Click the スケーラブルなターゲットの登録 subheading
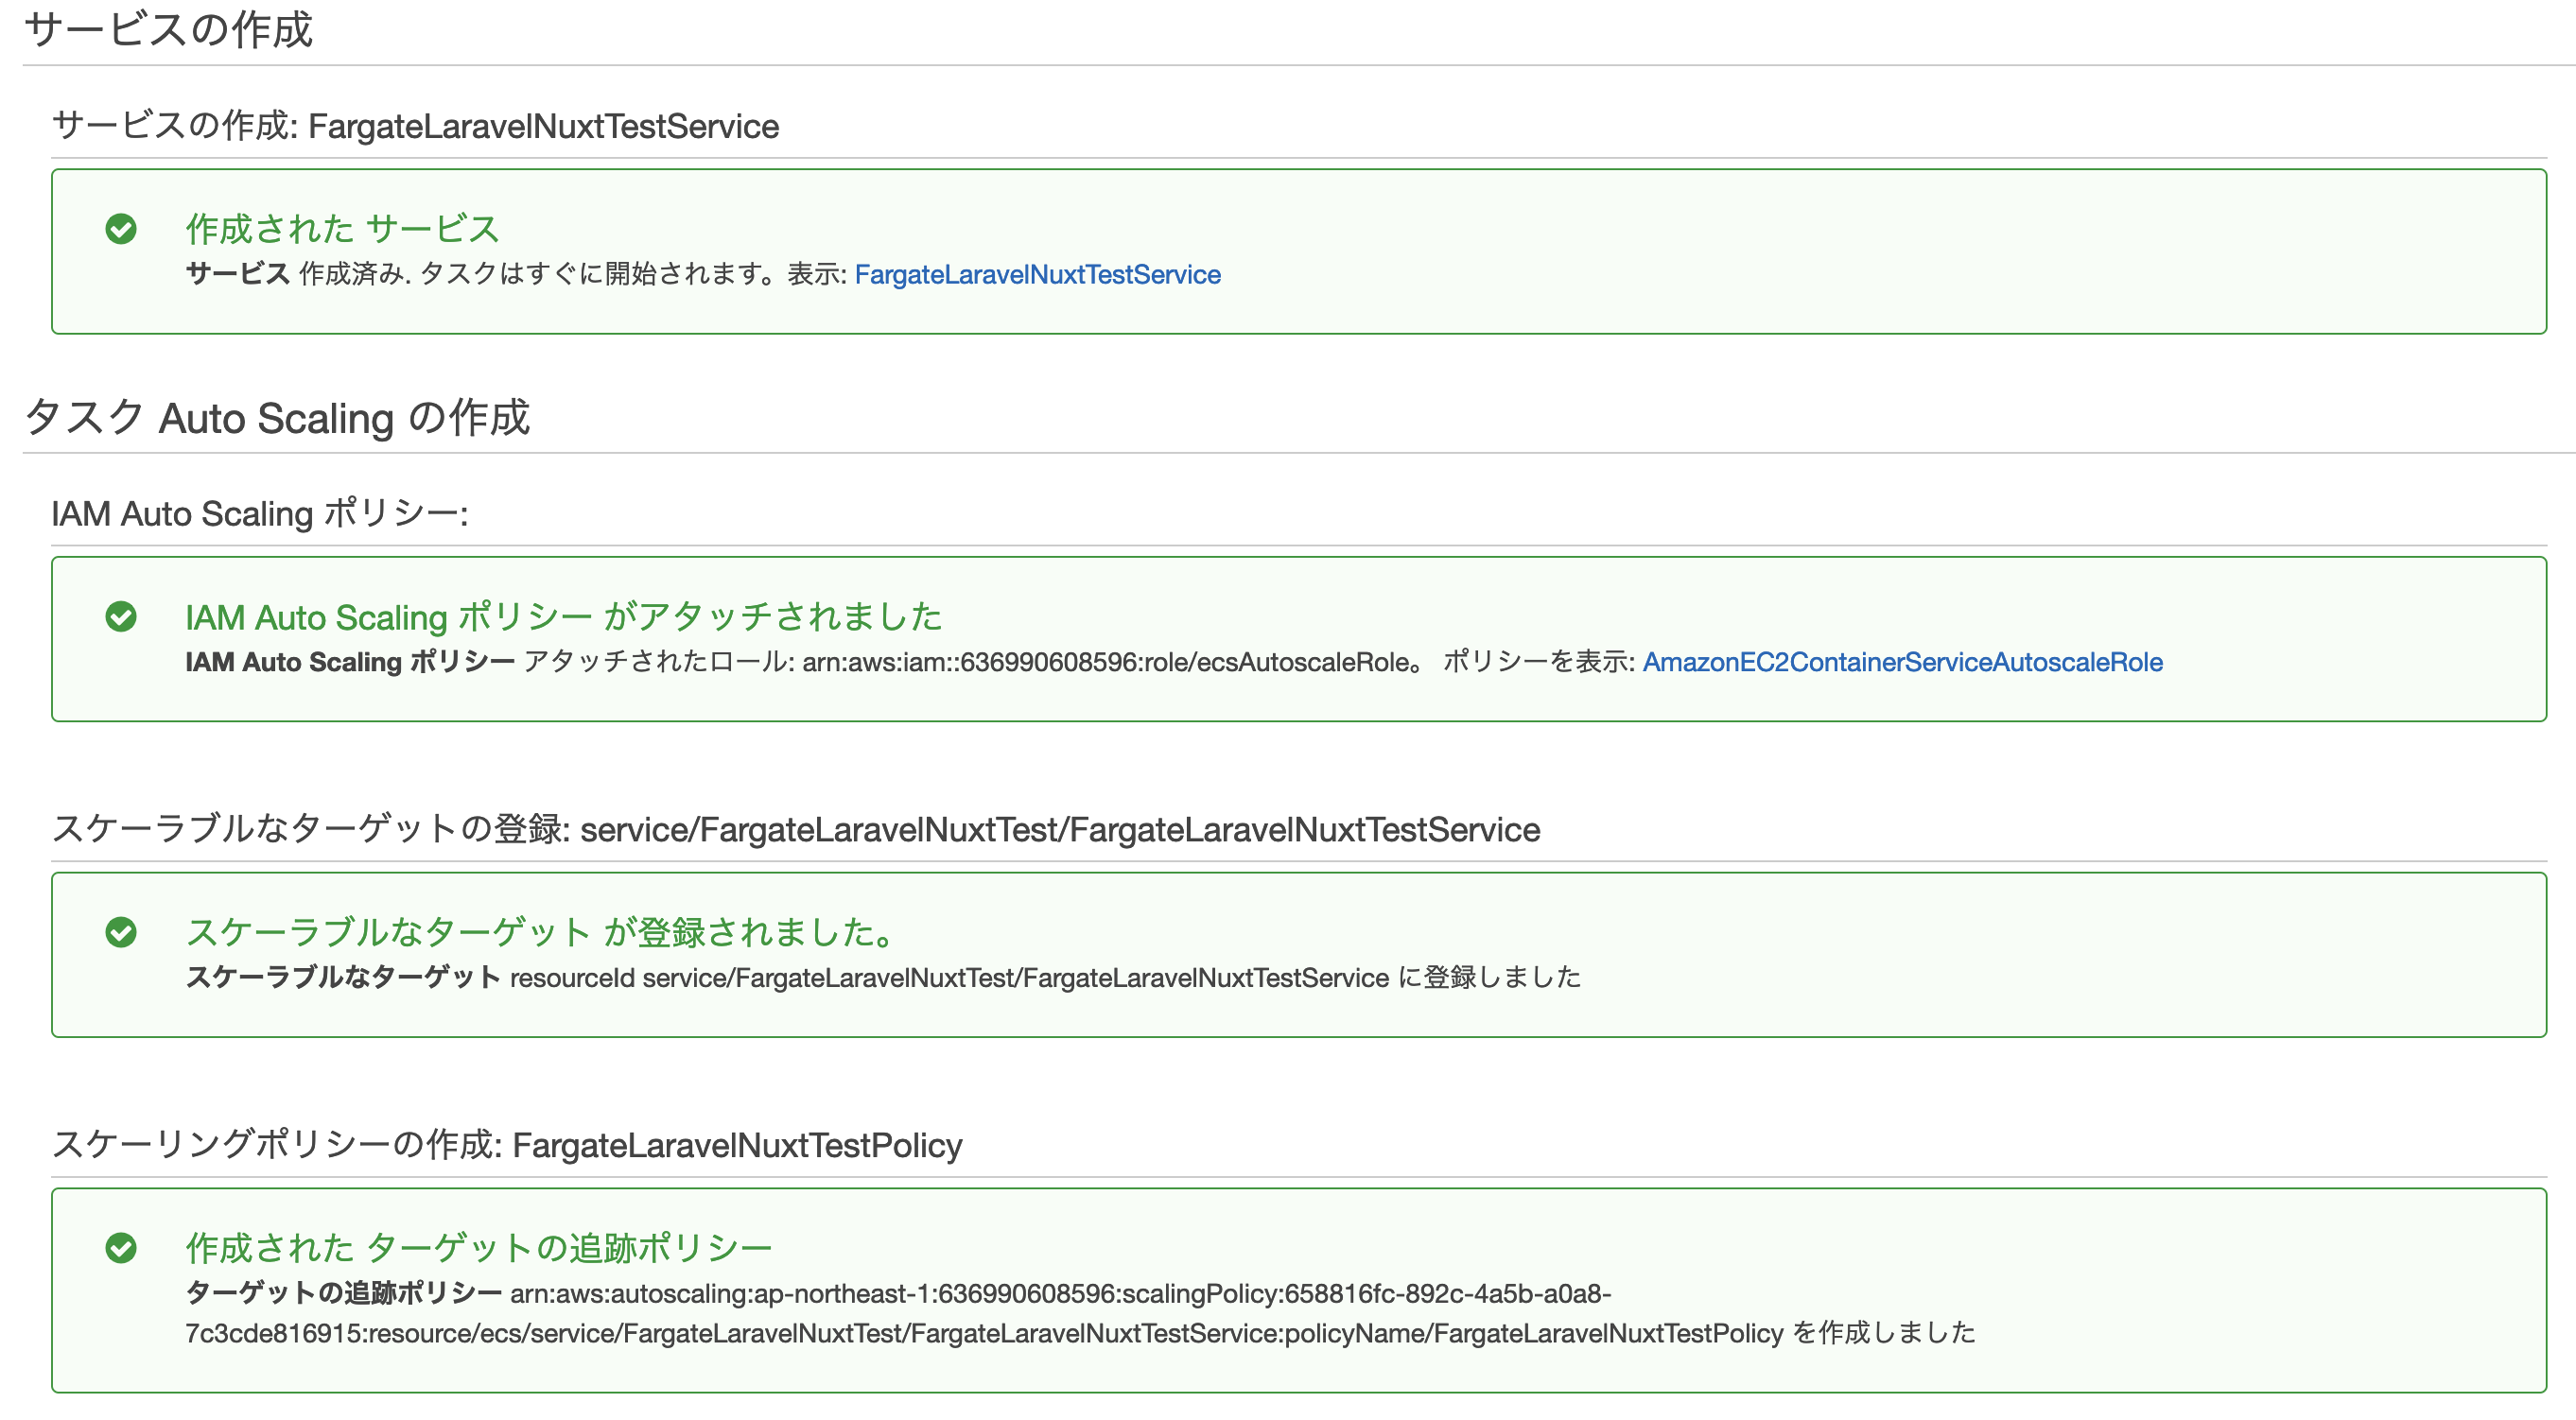Image resolution: width=2576 pixels, height=1420 pixels. coord(795,830)
